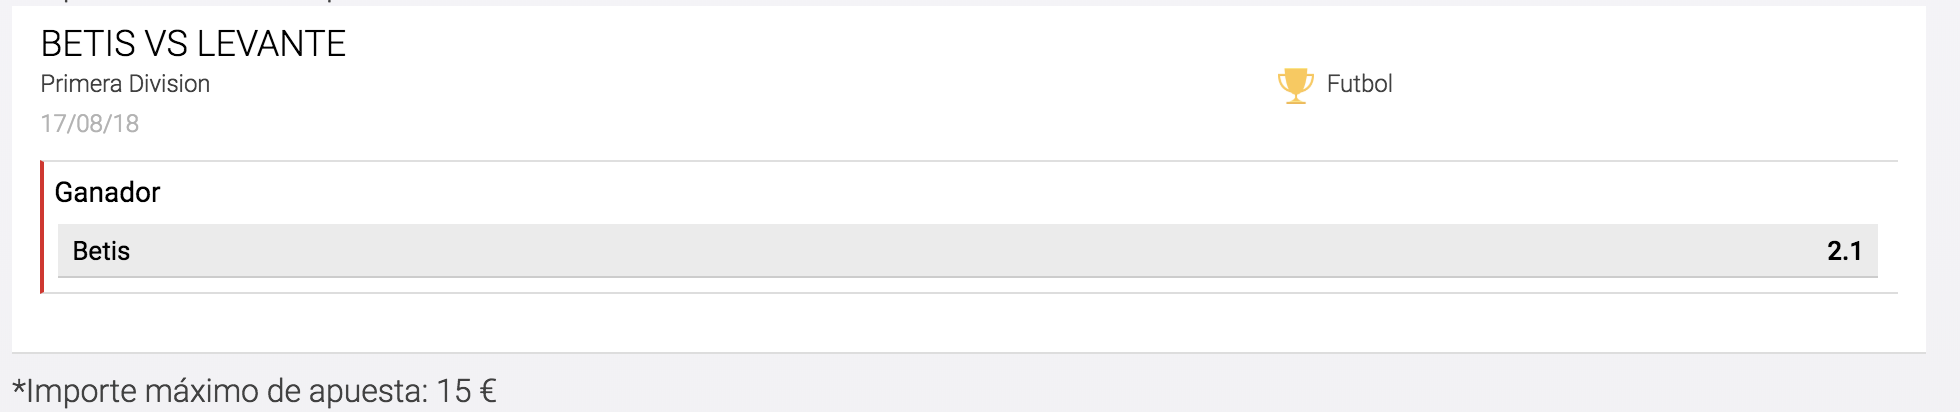
Task: Collapse the Ganador market header
Action: coord(107,192)
